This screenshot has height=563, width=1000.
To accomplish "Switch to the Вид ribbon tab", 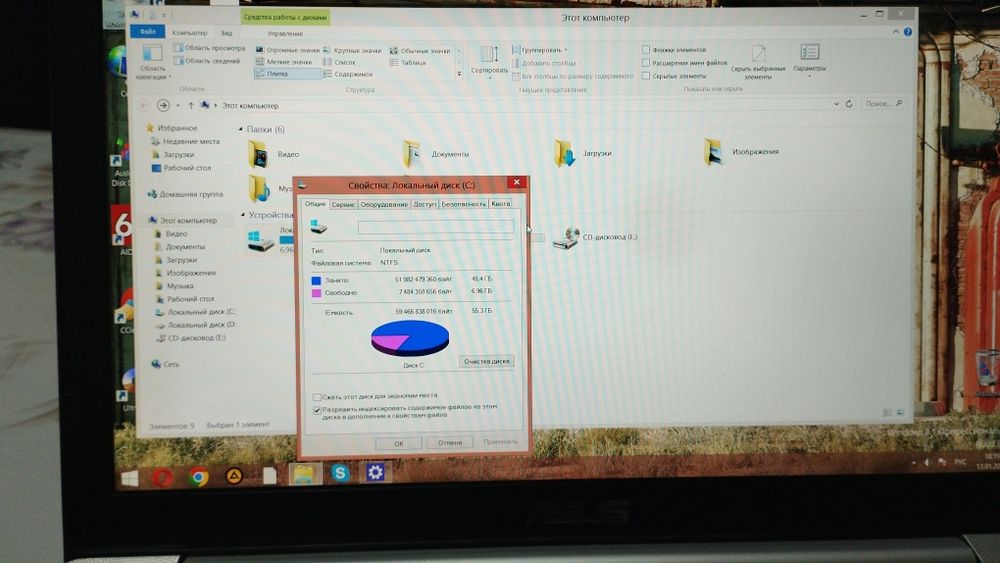I will point(226,33).
